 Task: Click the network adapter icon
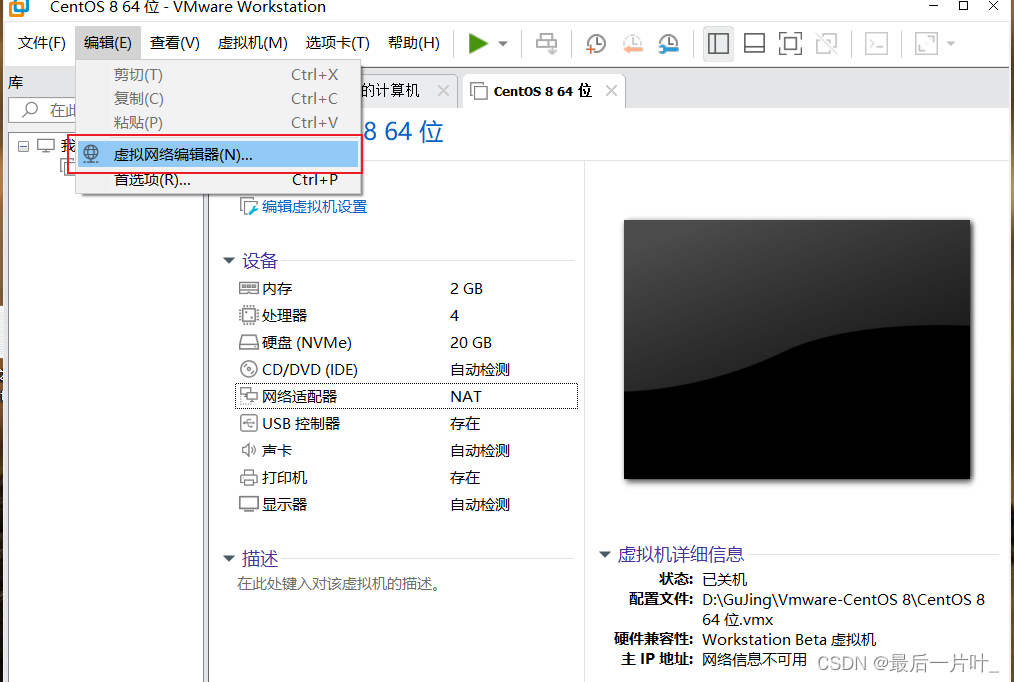[x=248, y=396]
